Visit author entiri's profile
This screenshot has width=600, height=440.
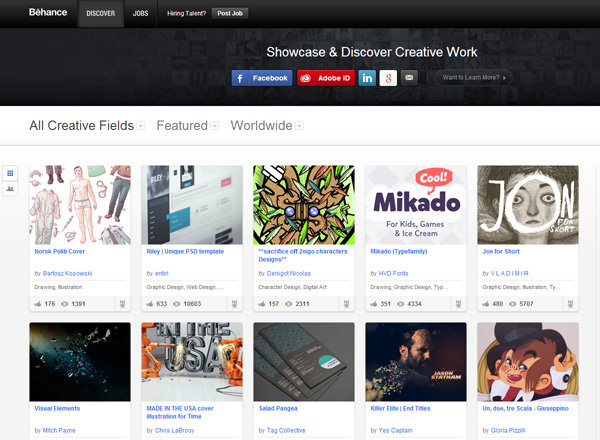click(x=161, y=273)
